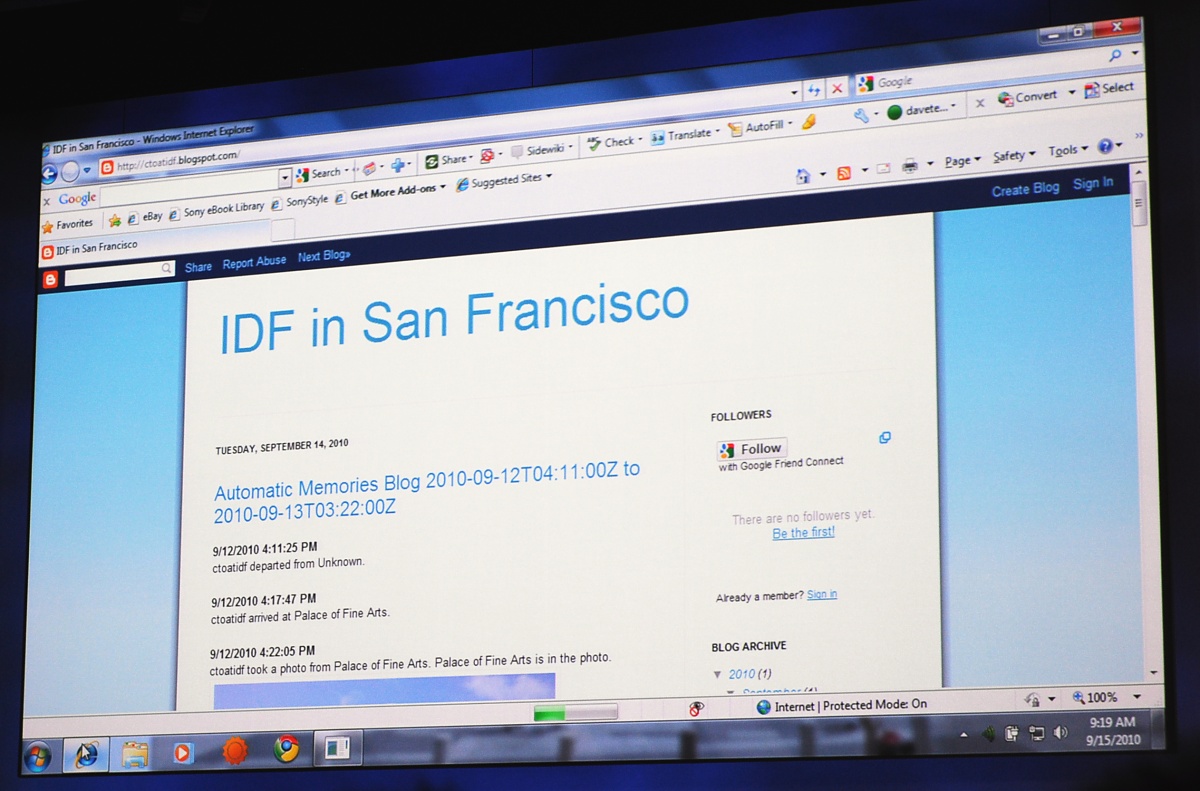Screen dimensions: 1200x791
Task: Open the zoom level 100% dropdown
Action: [x=1137, y=697]
